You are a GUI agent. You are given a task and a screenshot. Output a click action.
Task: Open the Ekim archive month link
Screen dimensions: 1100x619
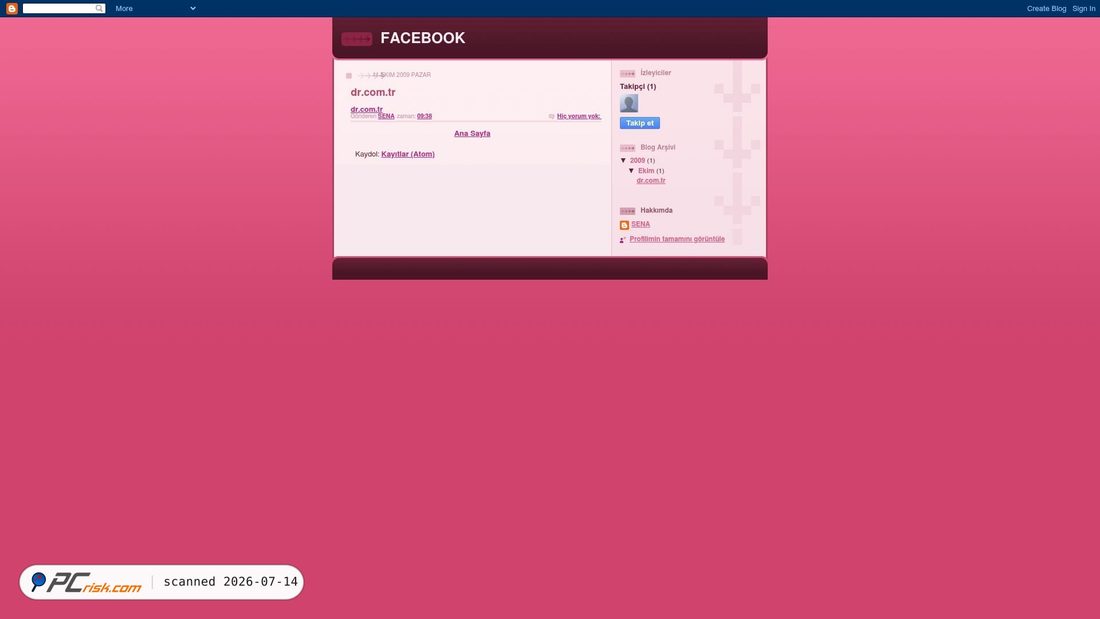[645, 171]
